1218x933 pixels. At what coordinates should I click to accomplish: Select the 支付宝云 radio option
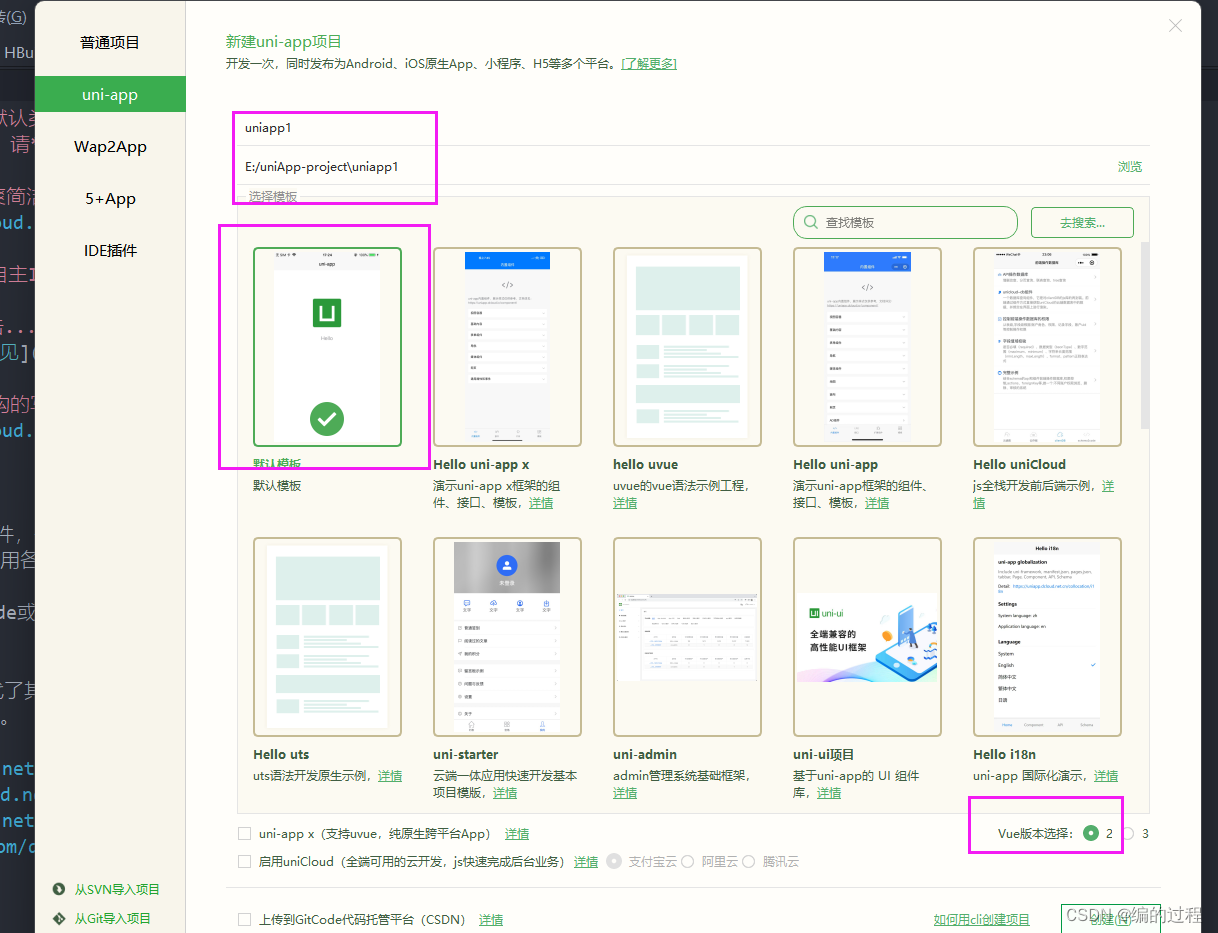(614, 861)
